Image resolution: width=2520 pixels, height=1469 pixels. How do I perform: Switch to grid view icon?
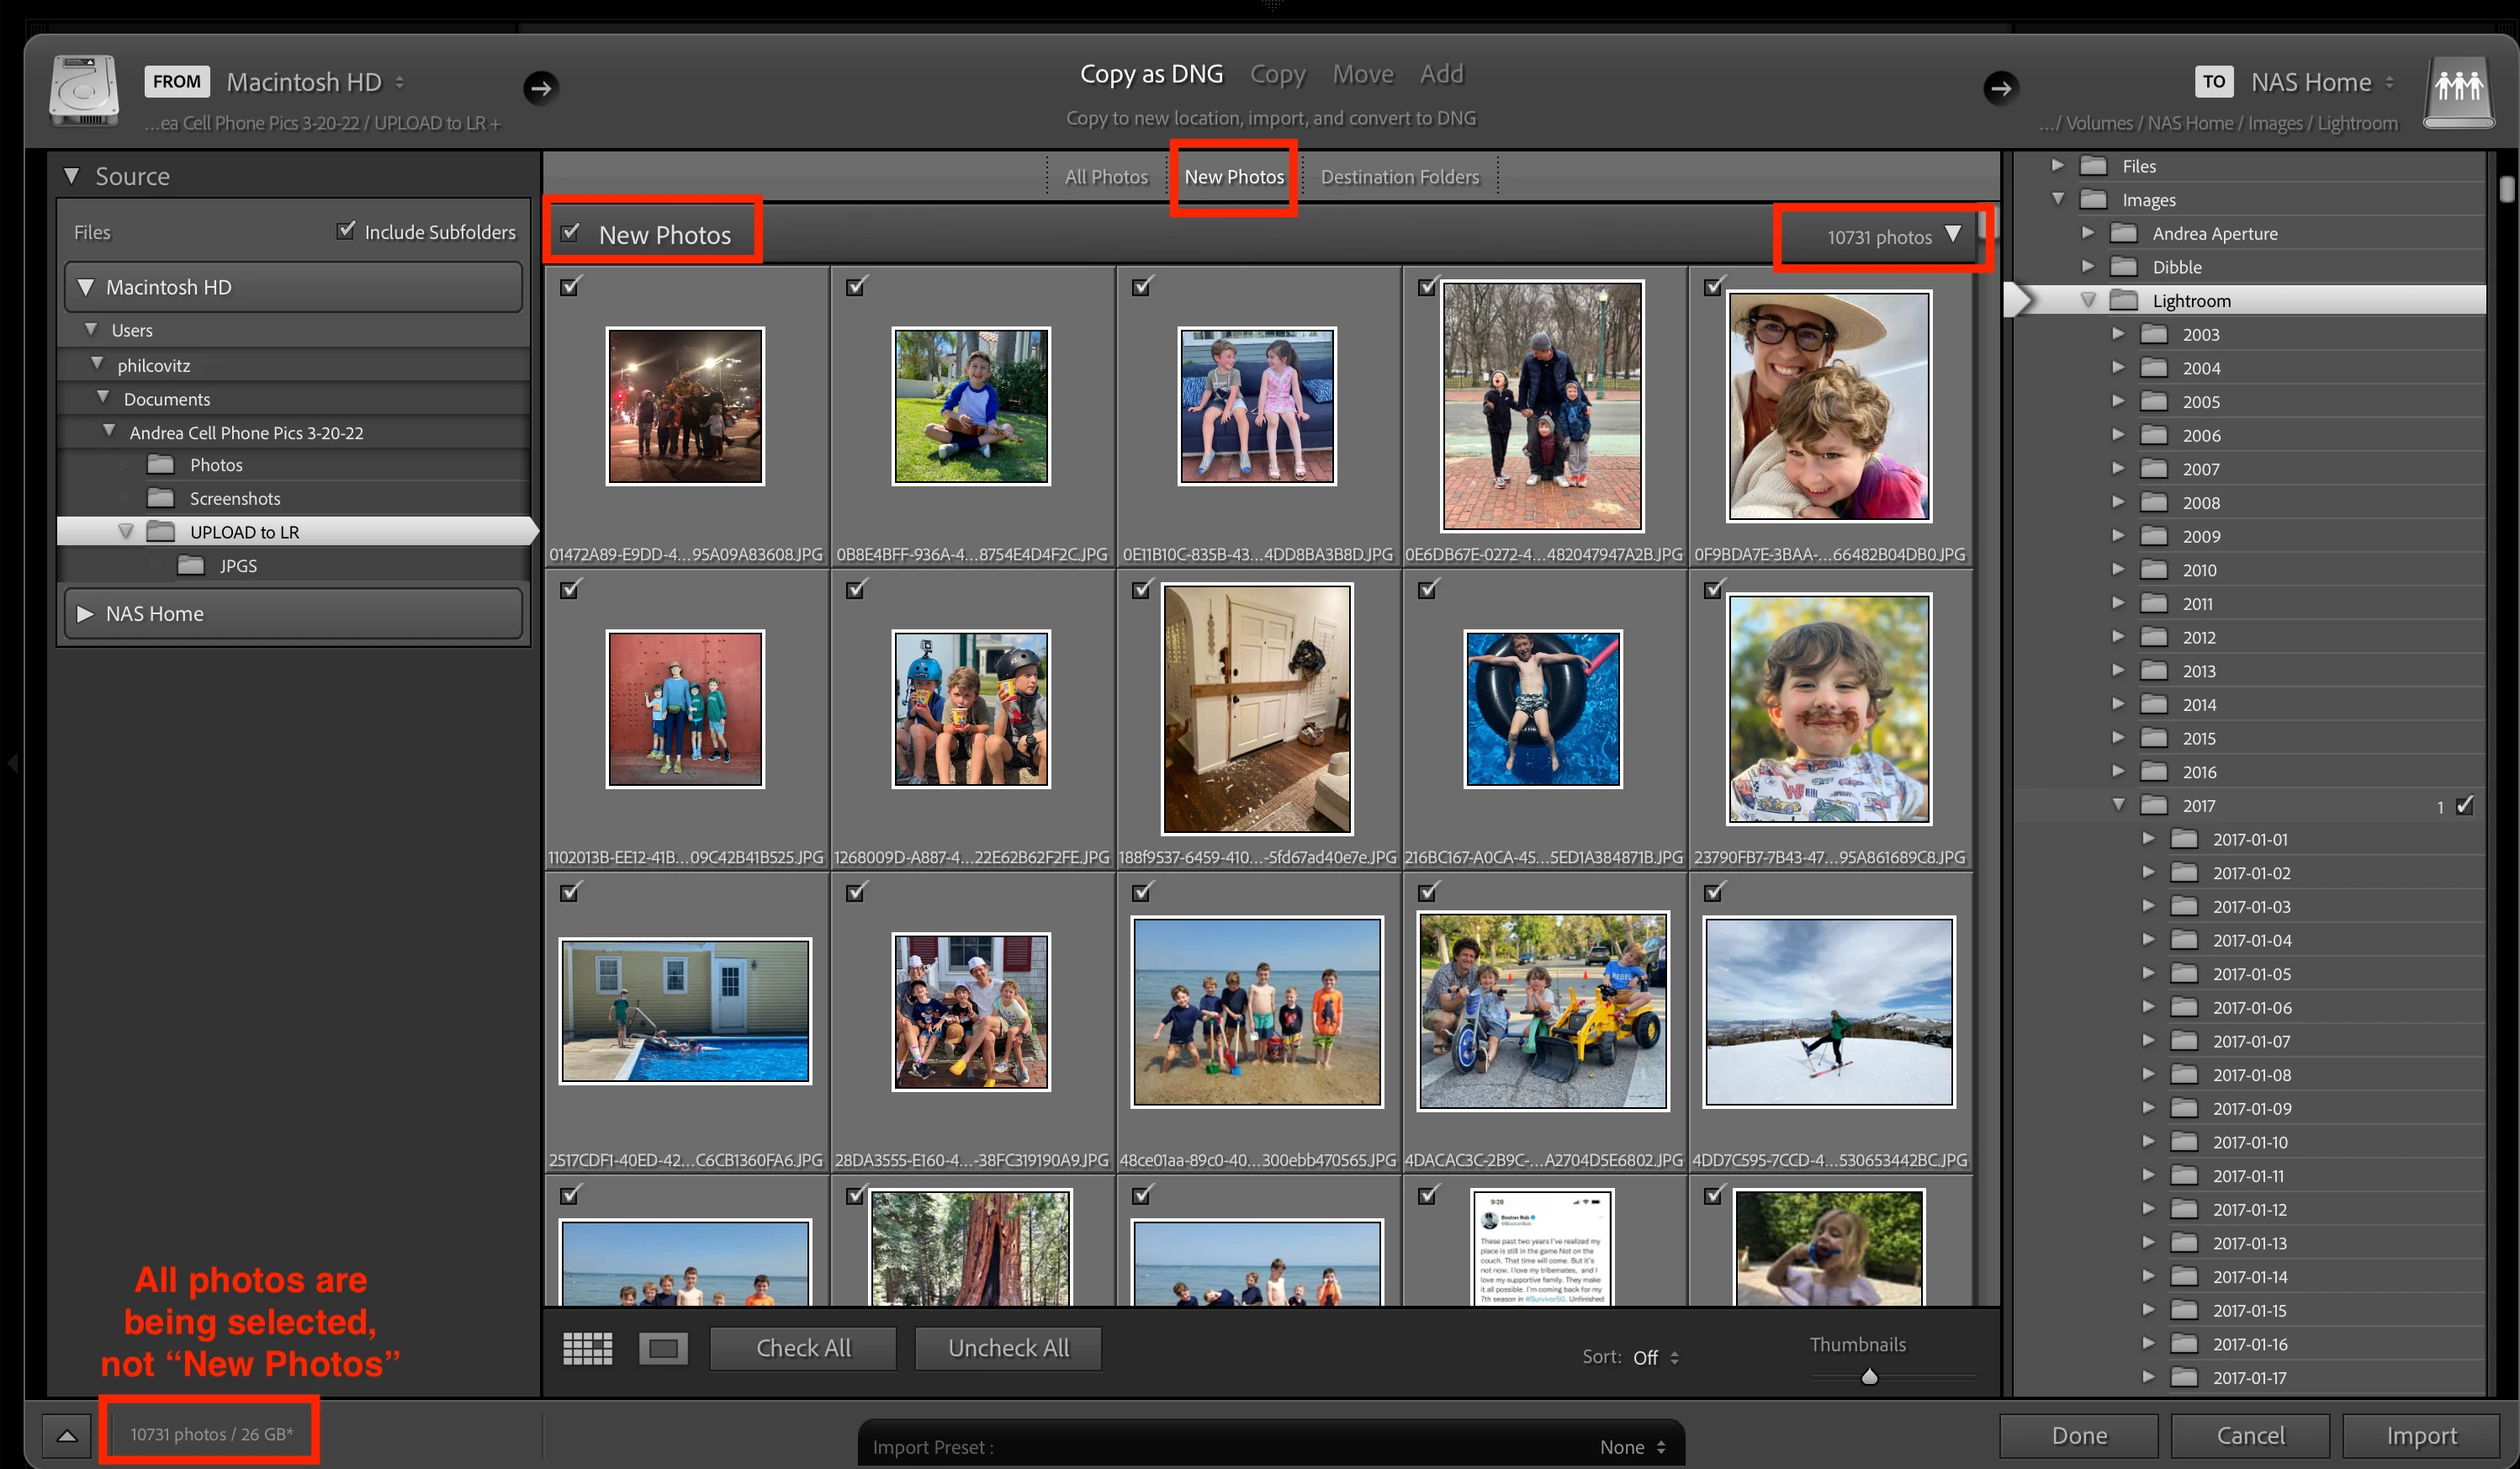[587, 1348]
